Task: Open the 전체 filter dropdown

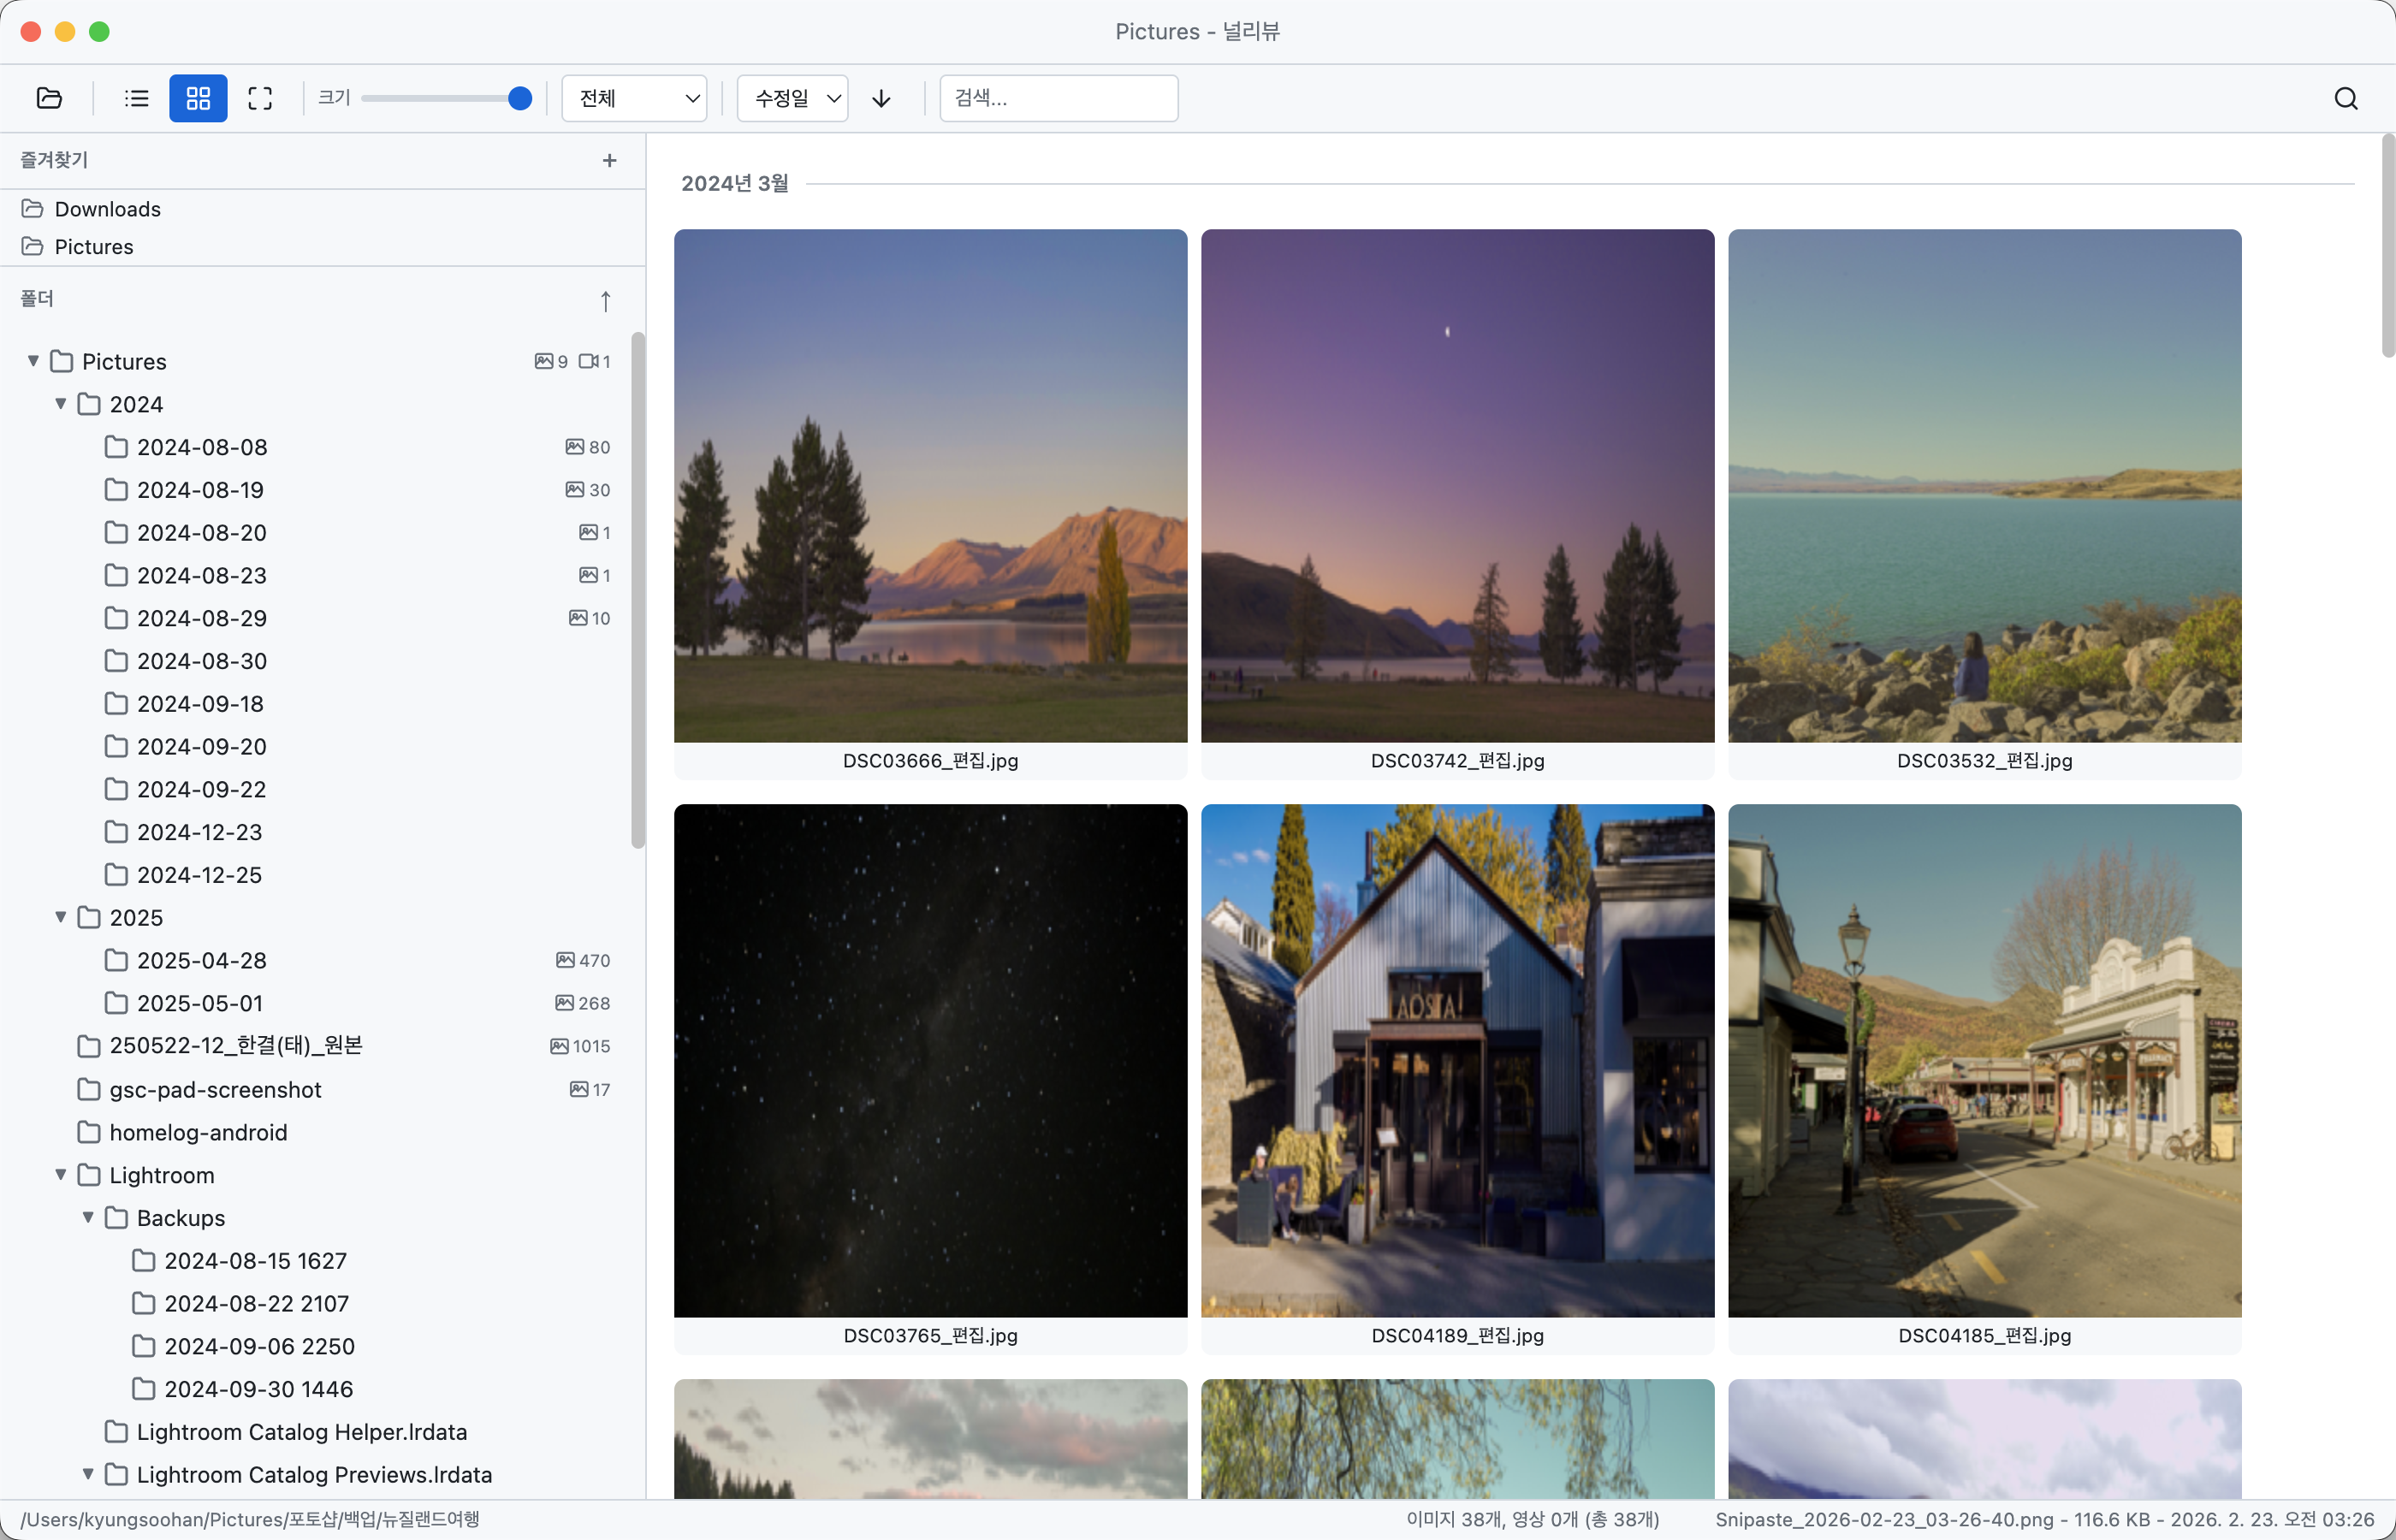Action: pyautogui.click(x=635, y=98)
